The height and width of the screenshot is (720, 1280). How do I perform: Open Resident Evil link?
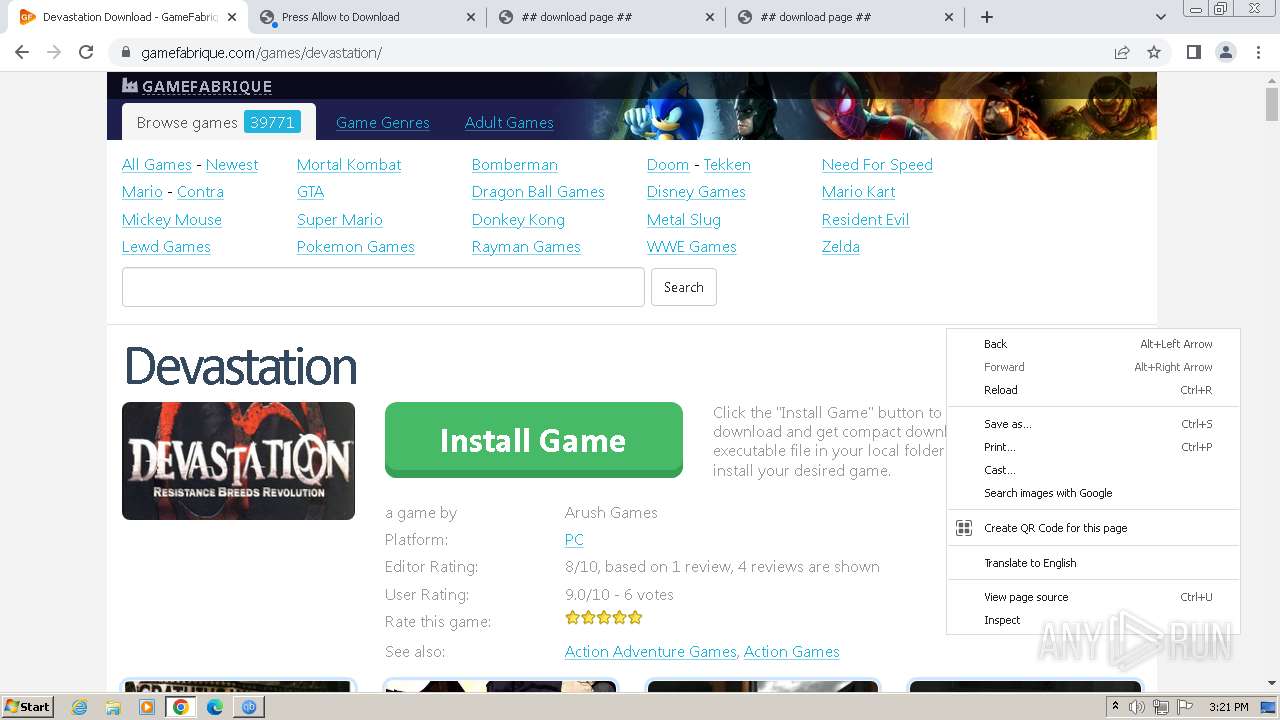865,220
